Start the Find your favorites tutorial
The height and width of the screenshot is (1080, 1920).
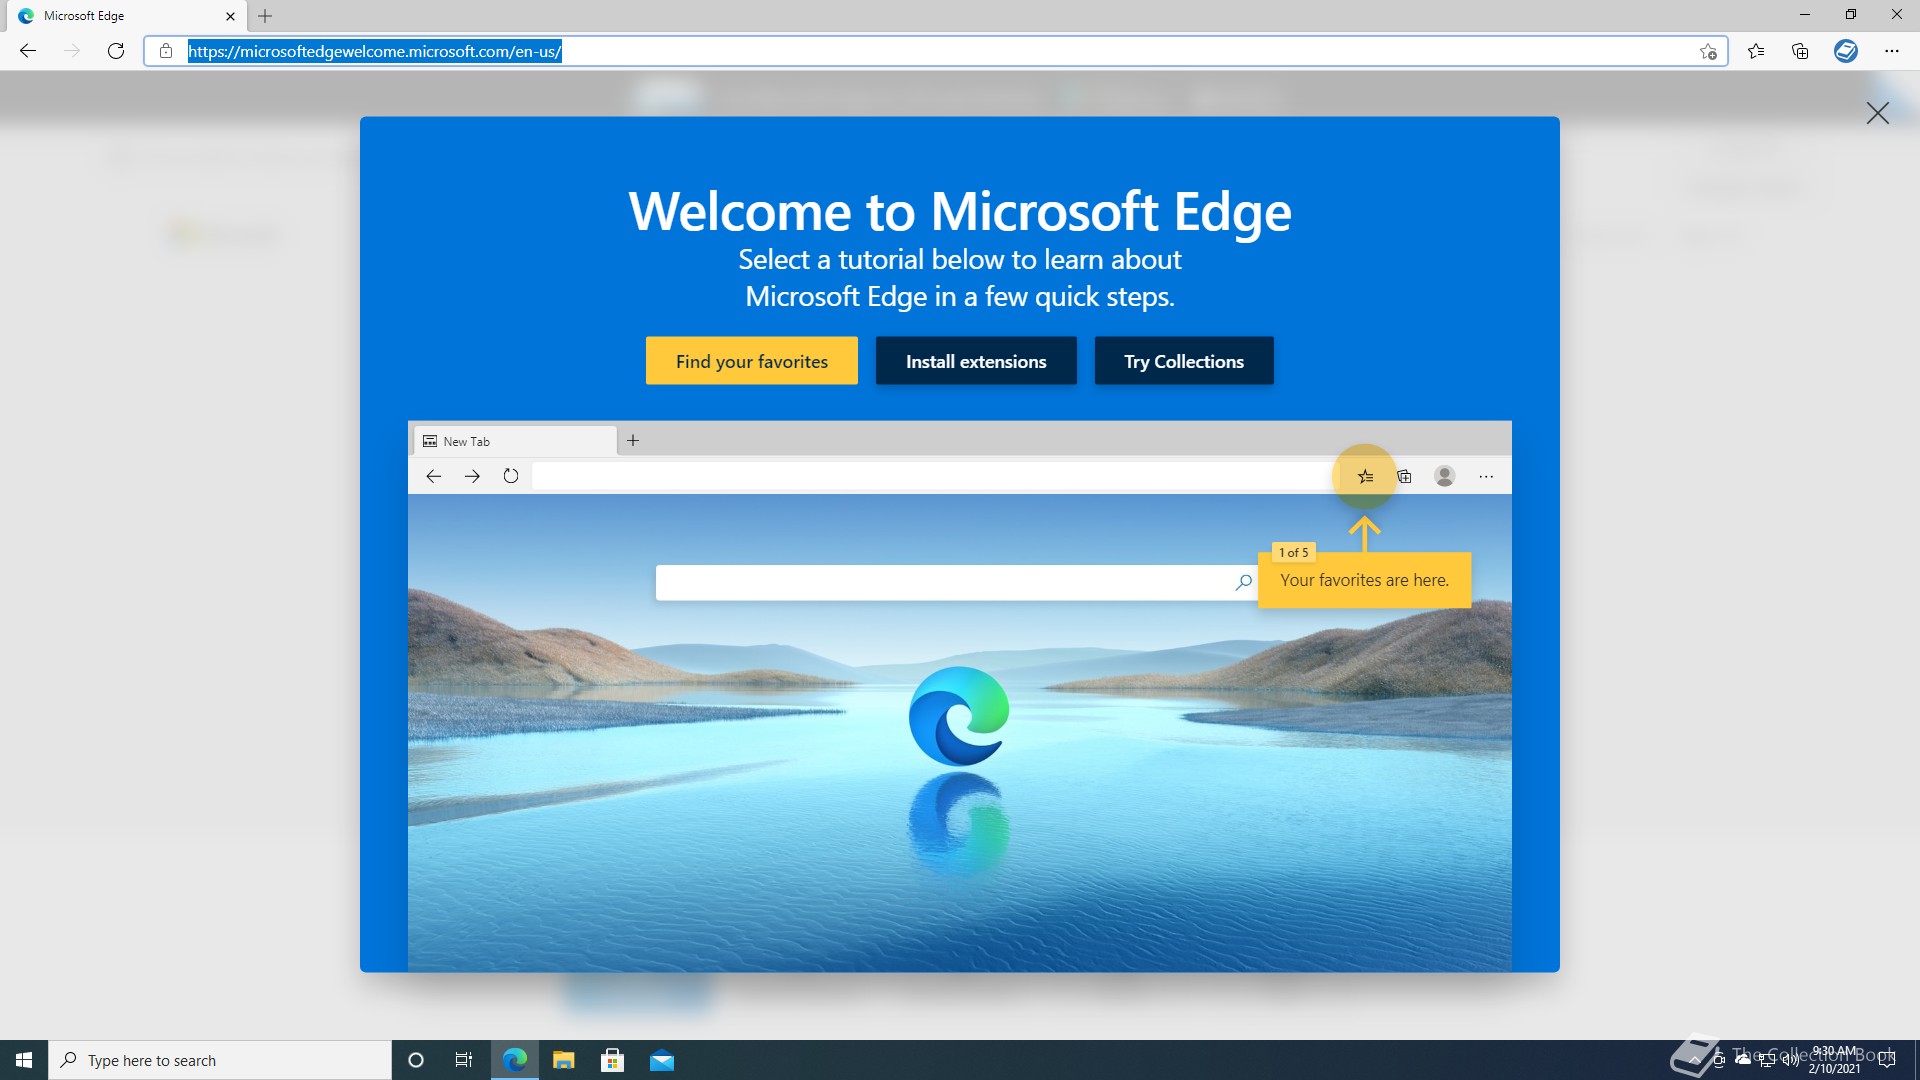tap(752, 361)
